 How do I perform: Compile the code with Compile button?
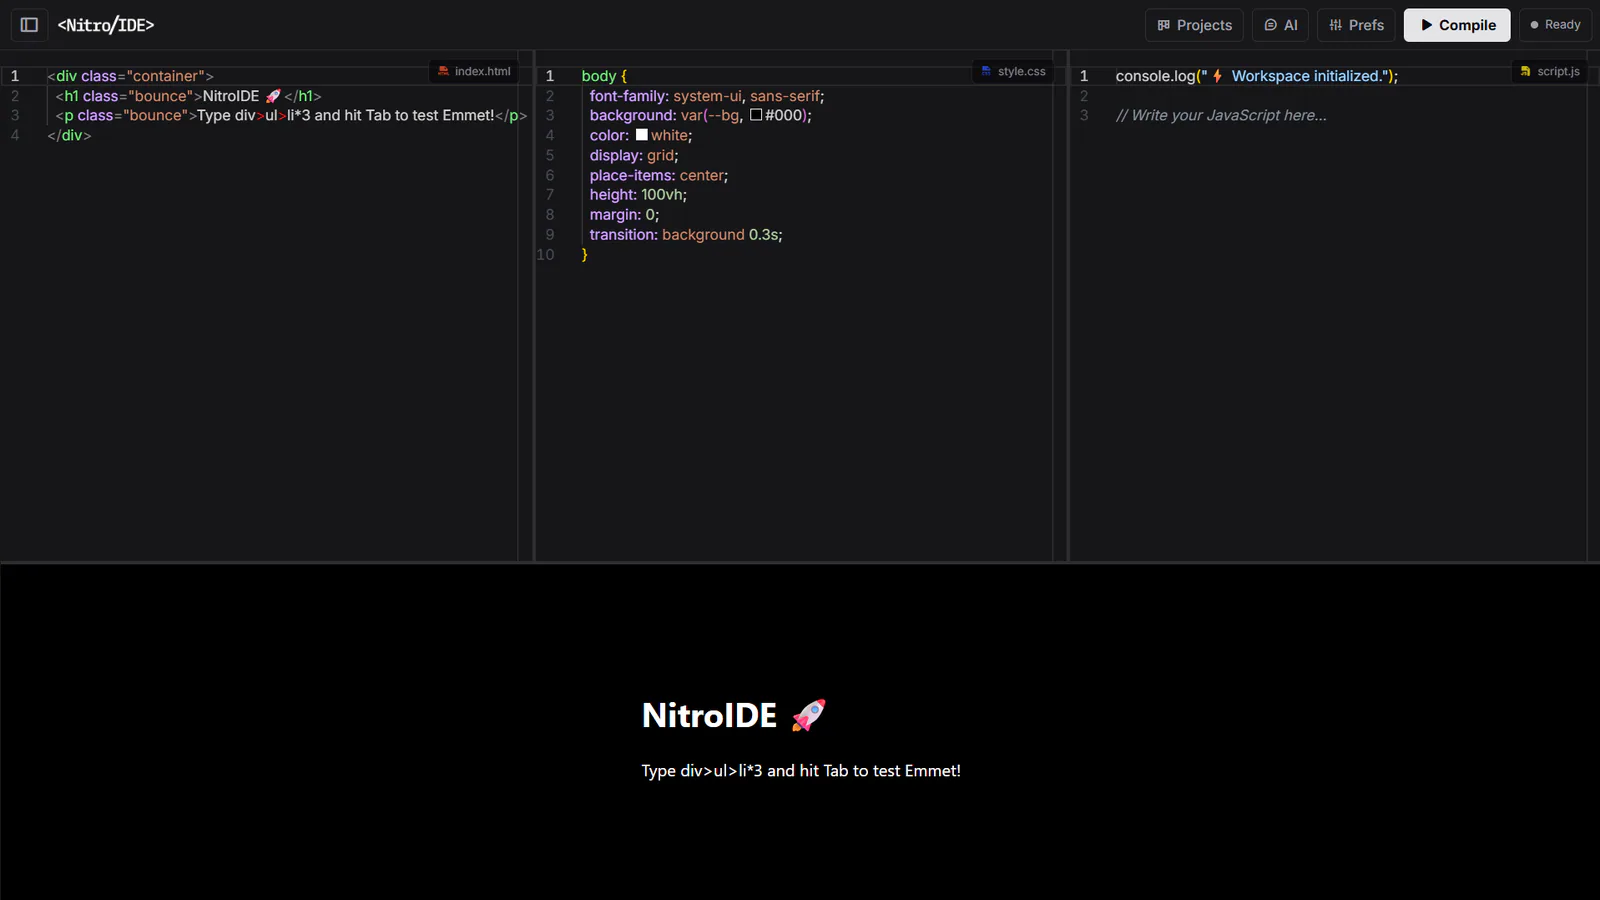coord(1457,25)
